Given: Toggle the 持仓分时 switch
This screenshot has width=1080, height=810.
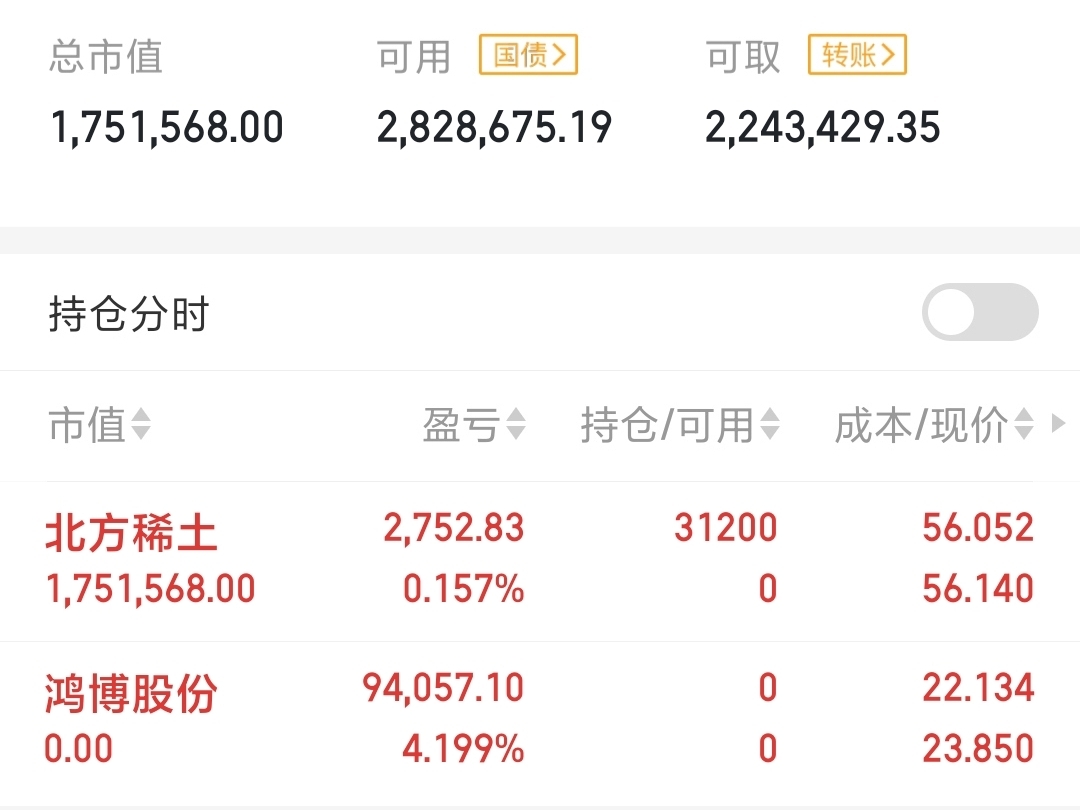Looking at the screenshot, I should pyautogui.click(x=980, y=312).
